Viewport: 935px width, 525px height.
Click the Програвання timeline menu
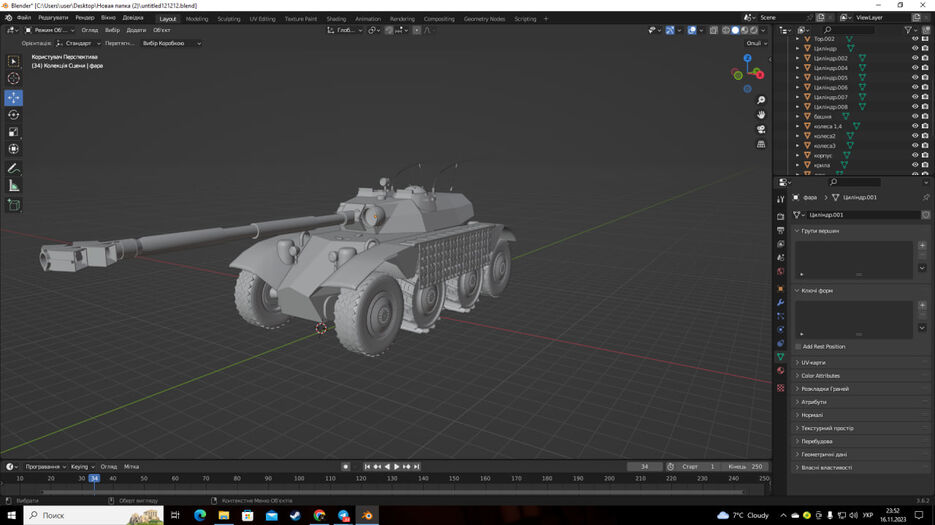pos(45,467)
